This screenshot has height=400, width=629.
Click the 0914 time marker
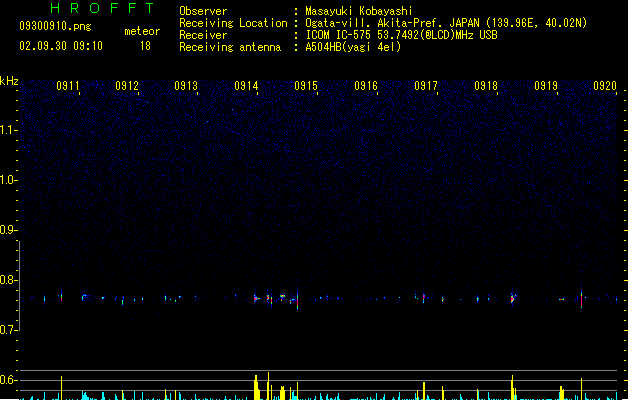[x=246, y=86]
